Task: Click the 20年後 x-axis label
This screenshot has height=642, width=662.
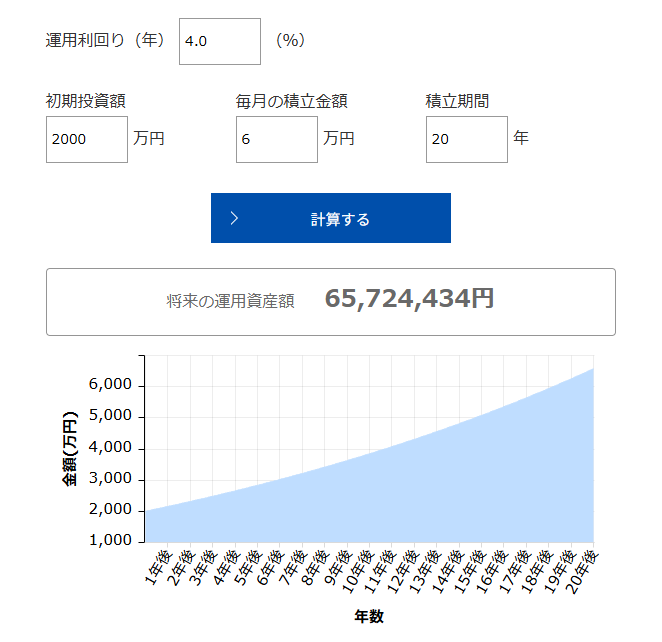Action: click(x=580, y=572)
